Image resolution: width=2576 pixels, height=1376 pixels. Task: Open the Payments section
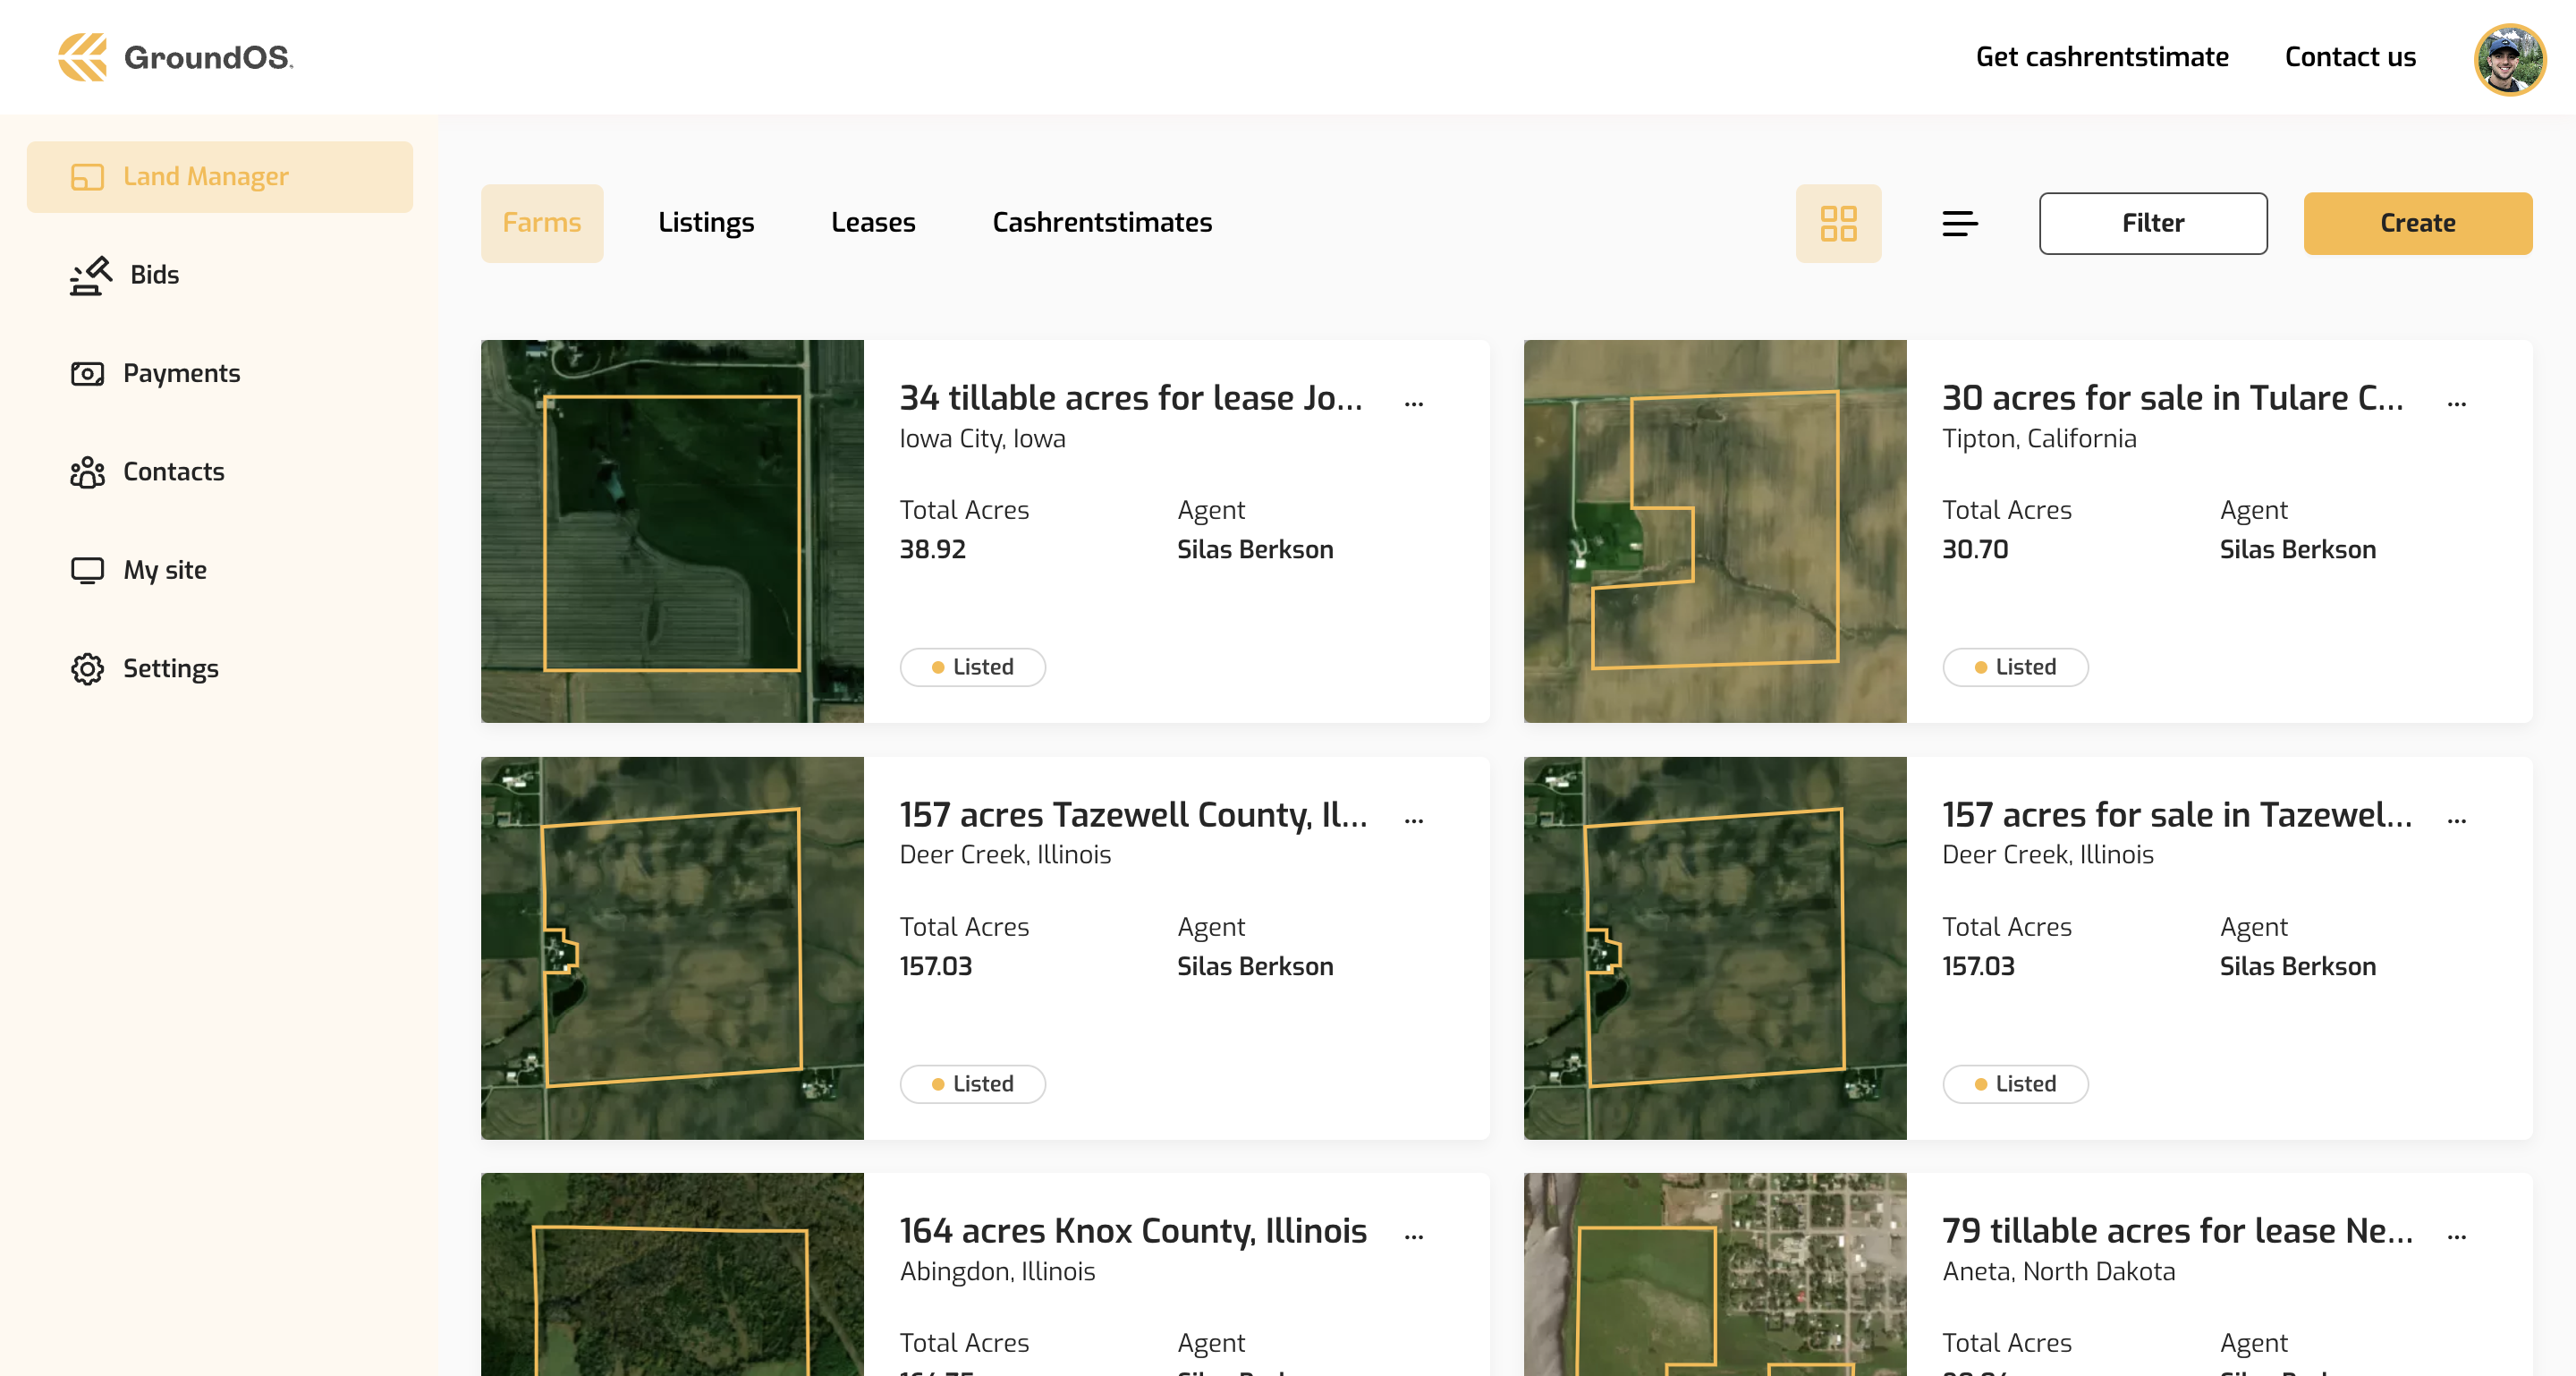[180, 373]
